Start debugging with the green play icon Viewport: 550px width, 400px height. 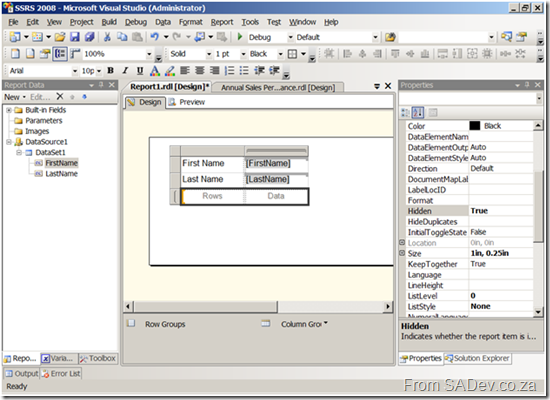tap(240, 37)
